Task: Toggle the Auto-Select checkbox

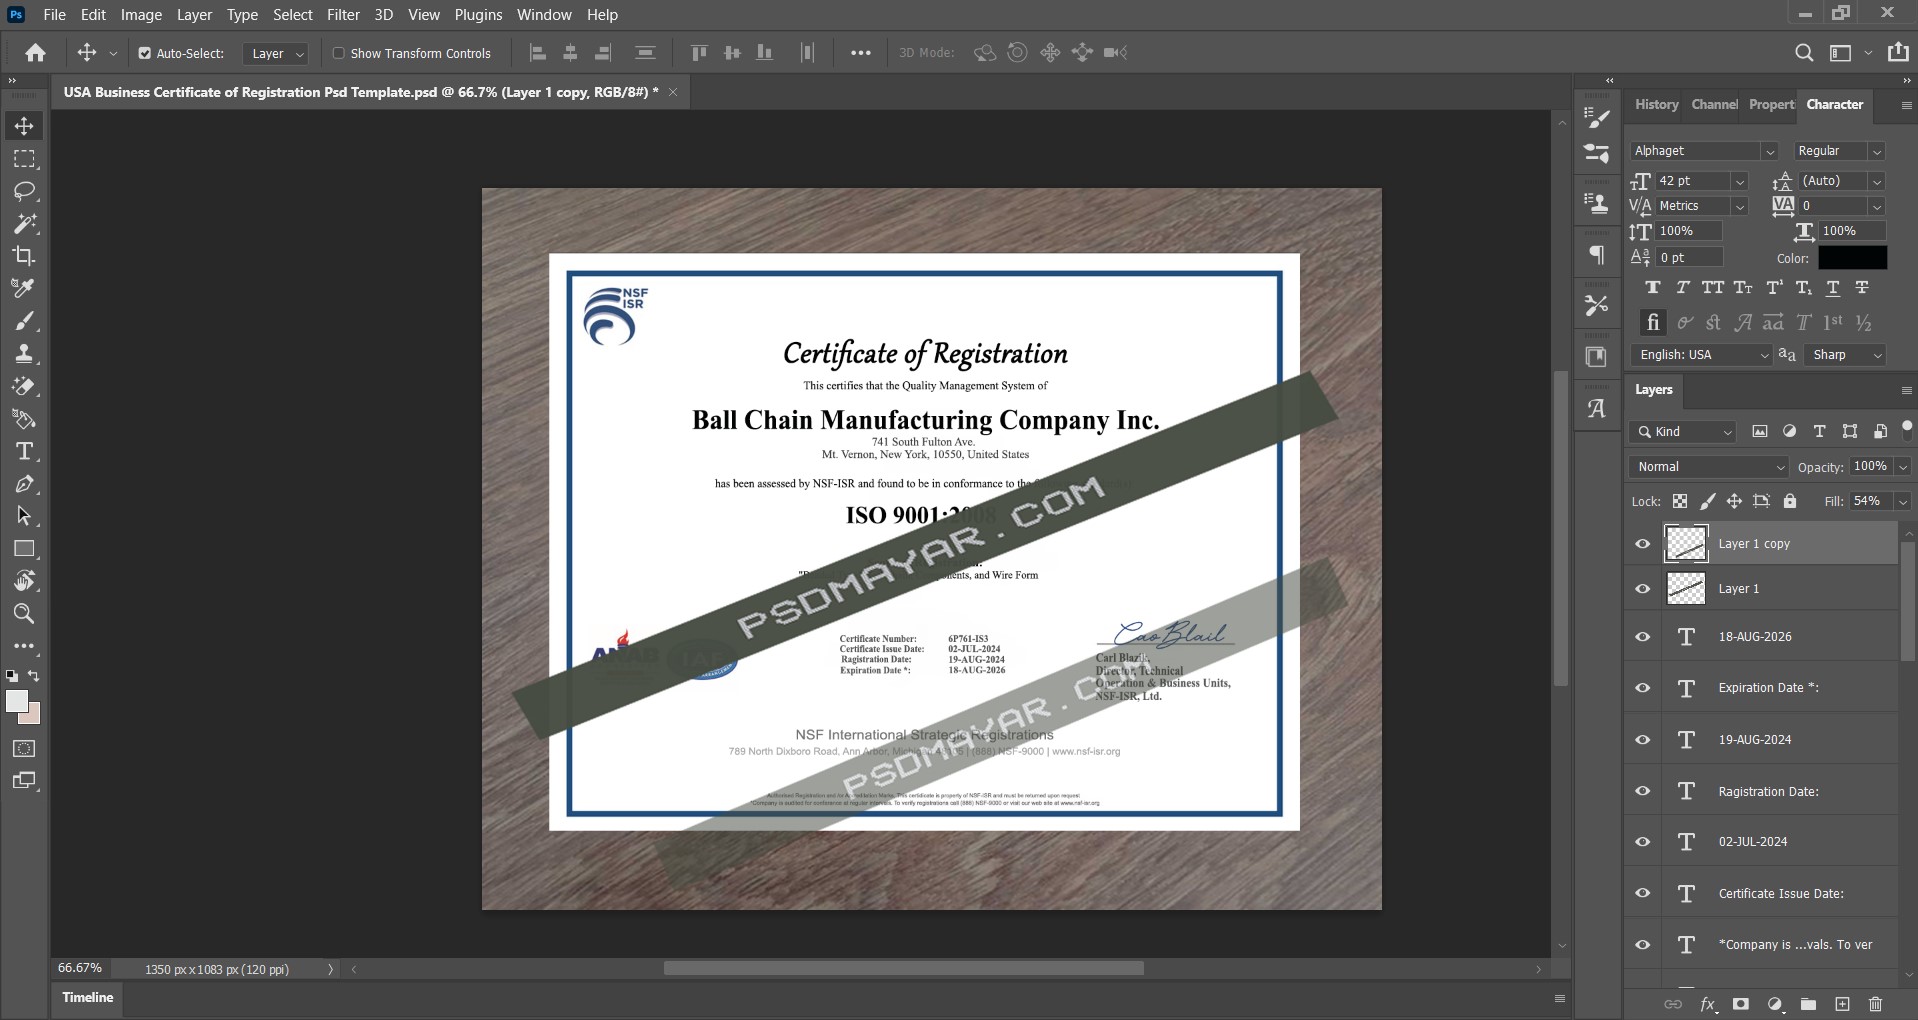Action: 145,53
